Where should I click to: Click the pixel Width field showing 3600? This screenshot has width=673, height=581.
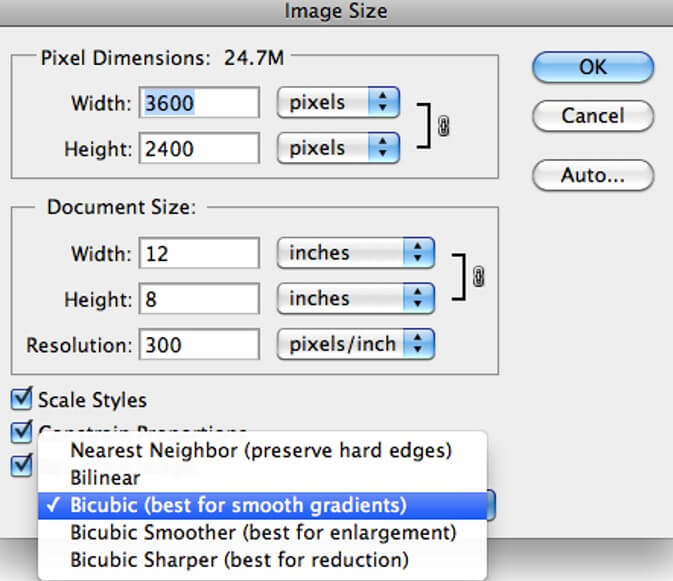[x=200, y=103]
